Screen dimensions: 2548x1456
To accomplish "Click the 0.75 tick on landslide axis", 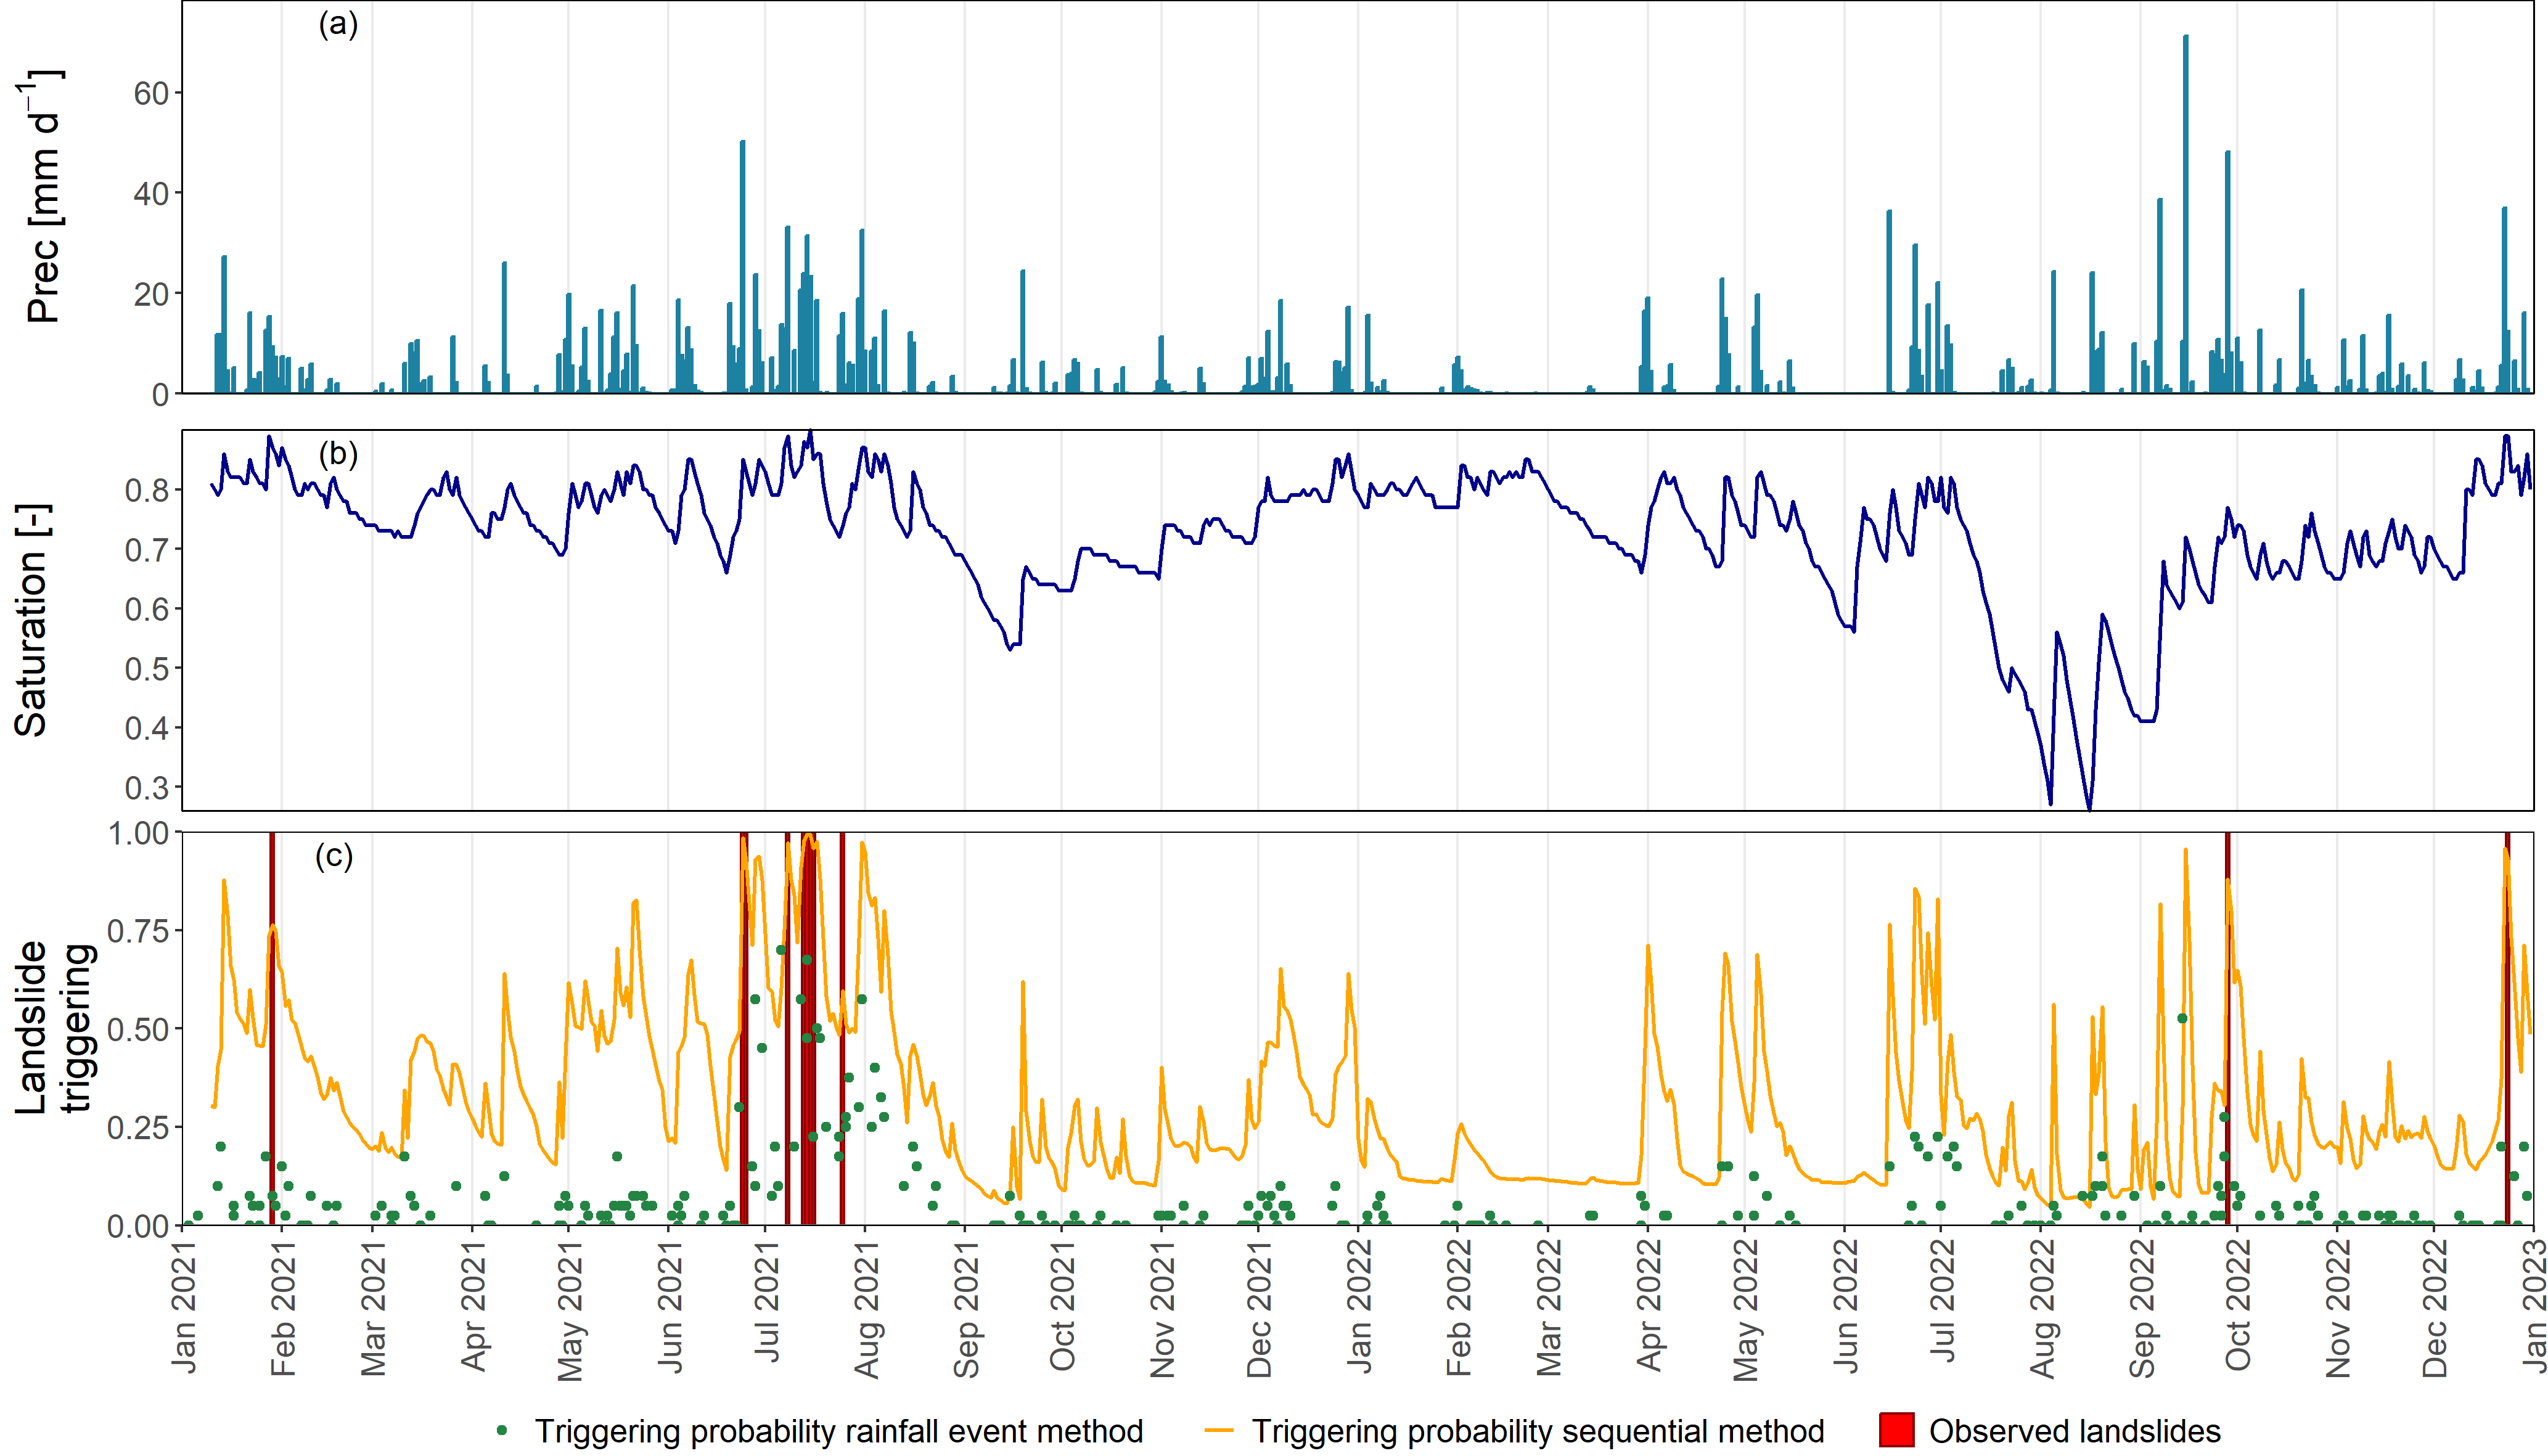I will click(139, 931).
